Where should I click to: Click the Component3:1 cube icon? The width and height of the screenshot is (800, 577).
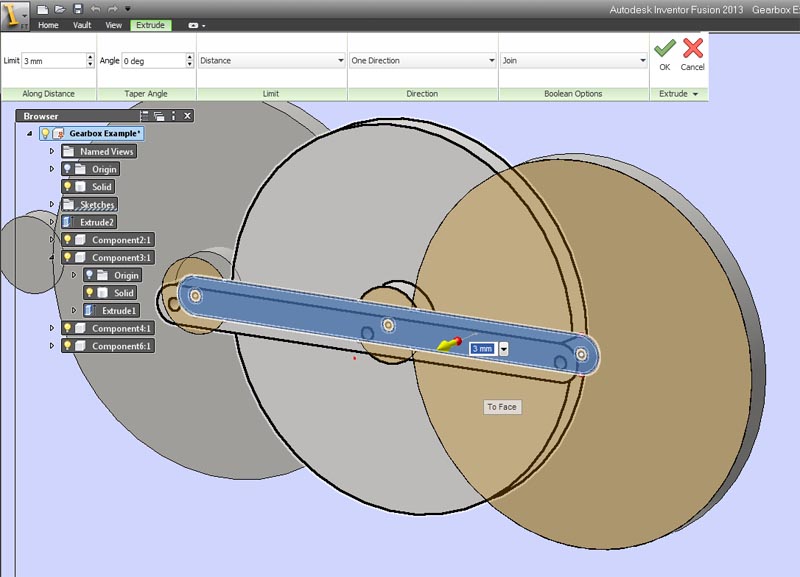[80, 257]
